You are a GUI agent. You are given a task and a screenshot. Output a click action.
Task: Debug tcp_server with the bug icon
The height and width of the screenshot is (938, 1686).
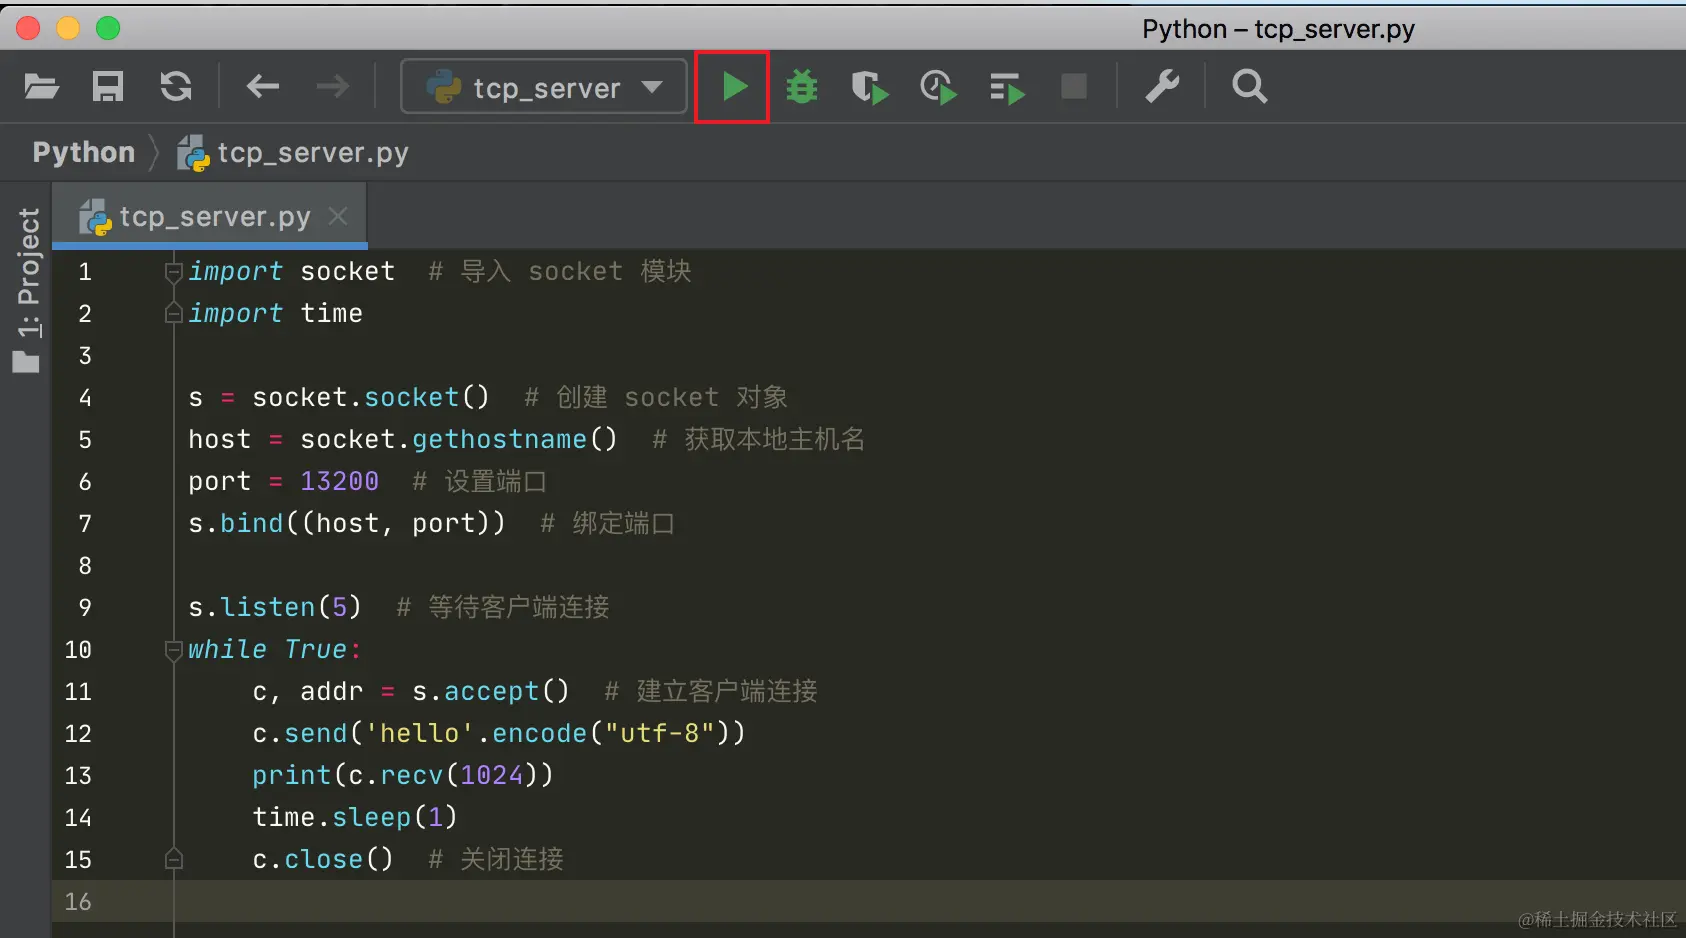802,87
